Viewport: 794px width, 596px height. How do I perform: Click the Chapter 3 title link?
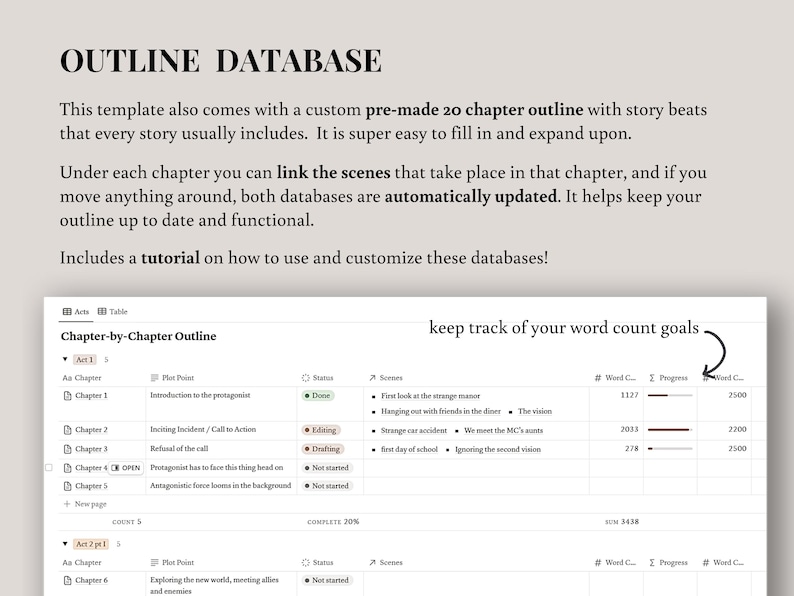pyautogui.click(x=91, y=449)
